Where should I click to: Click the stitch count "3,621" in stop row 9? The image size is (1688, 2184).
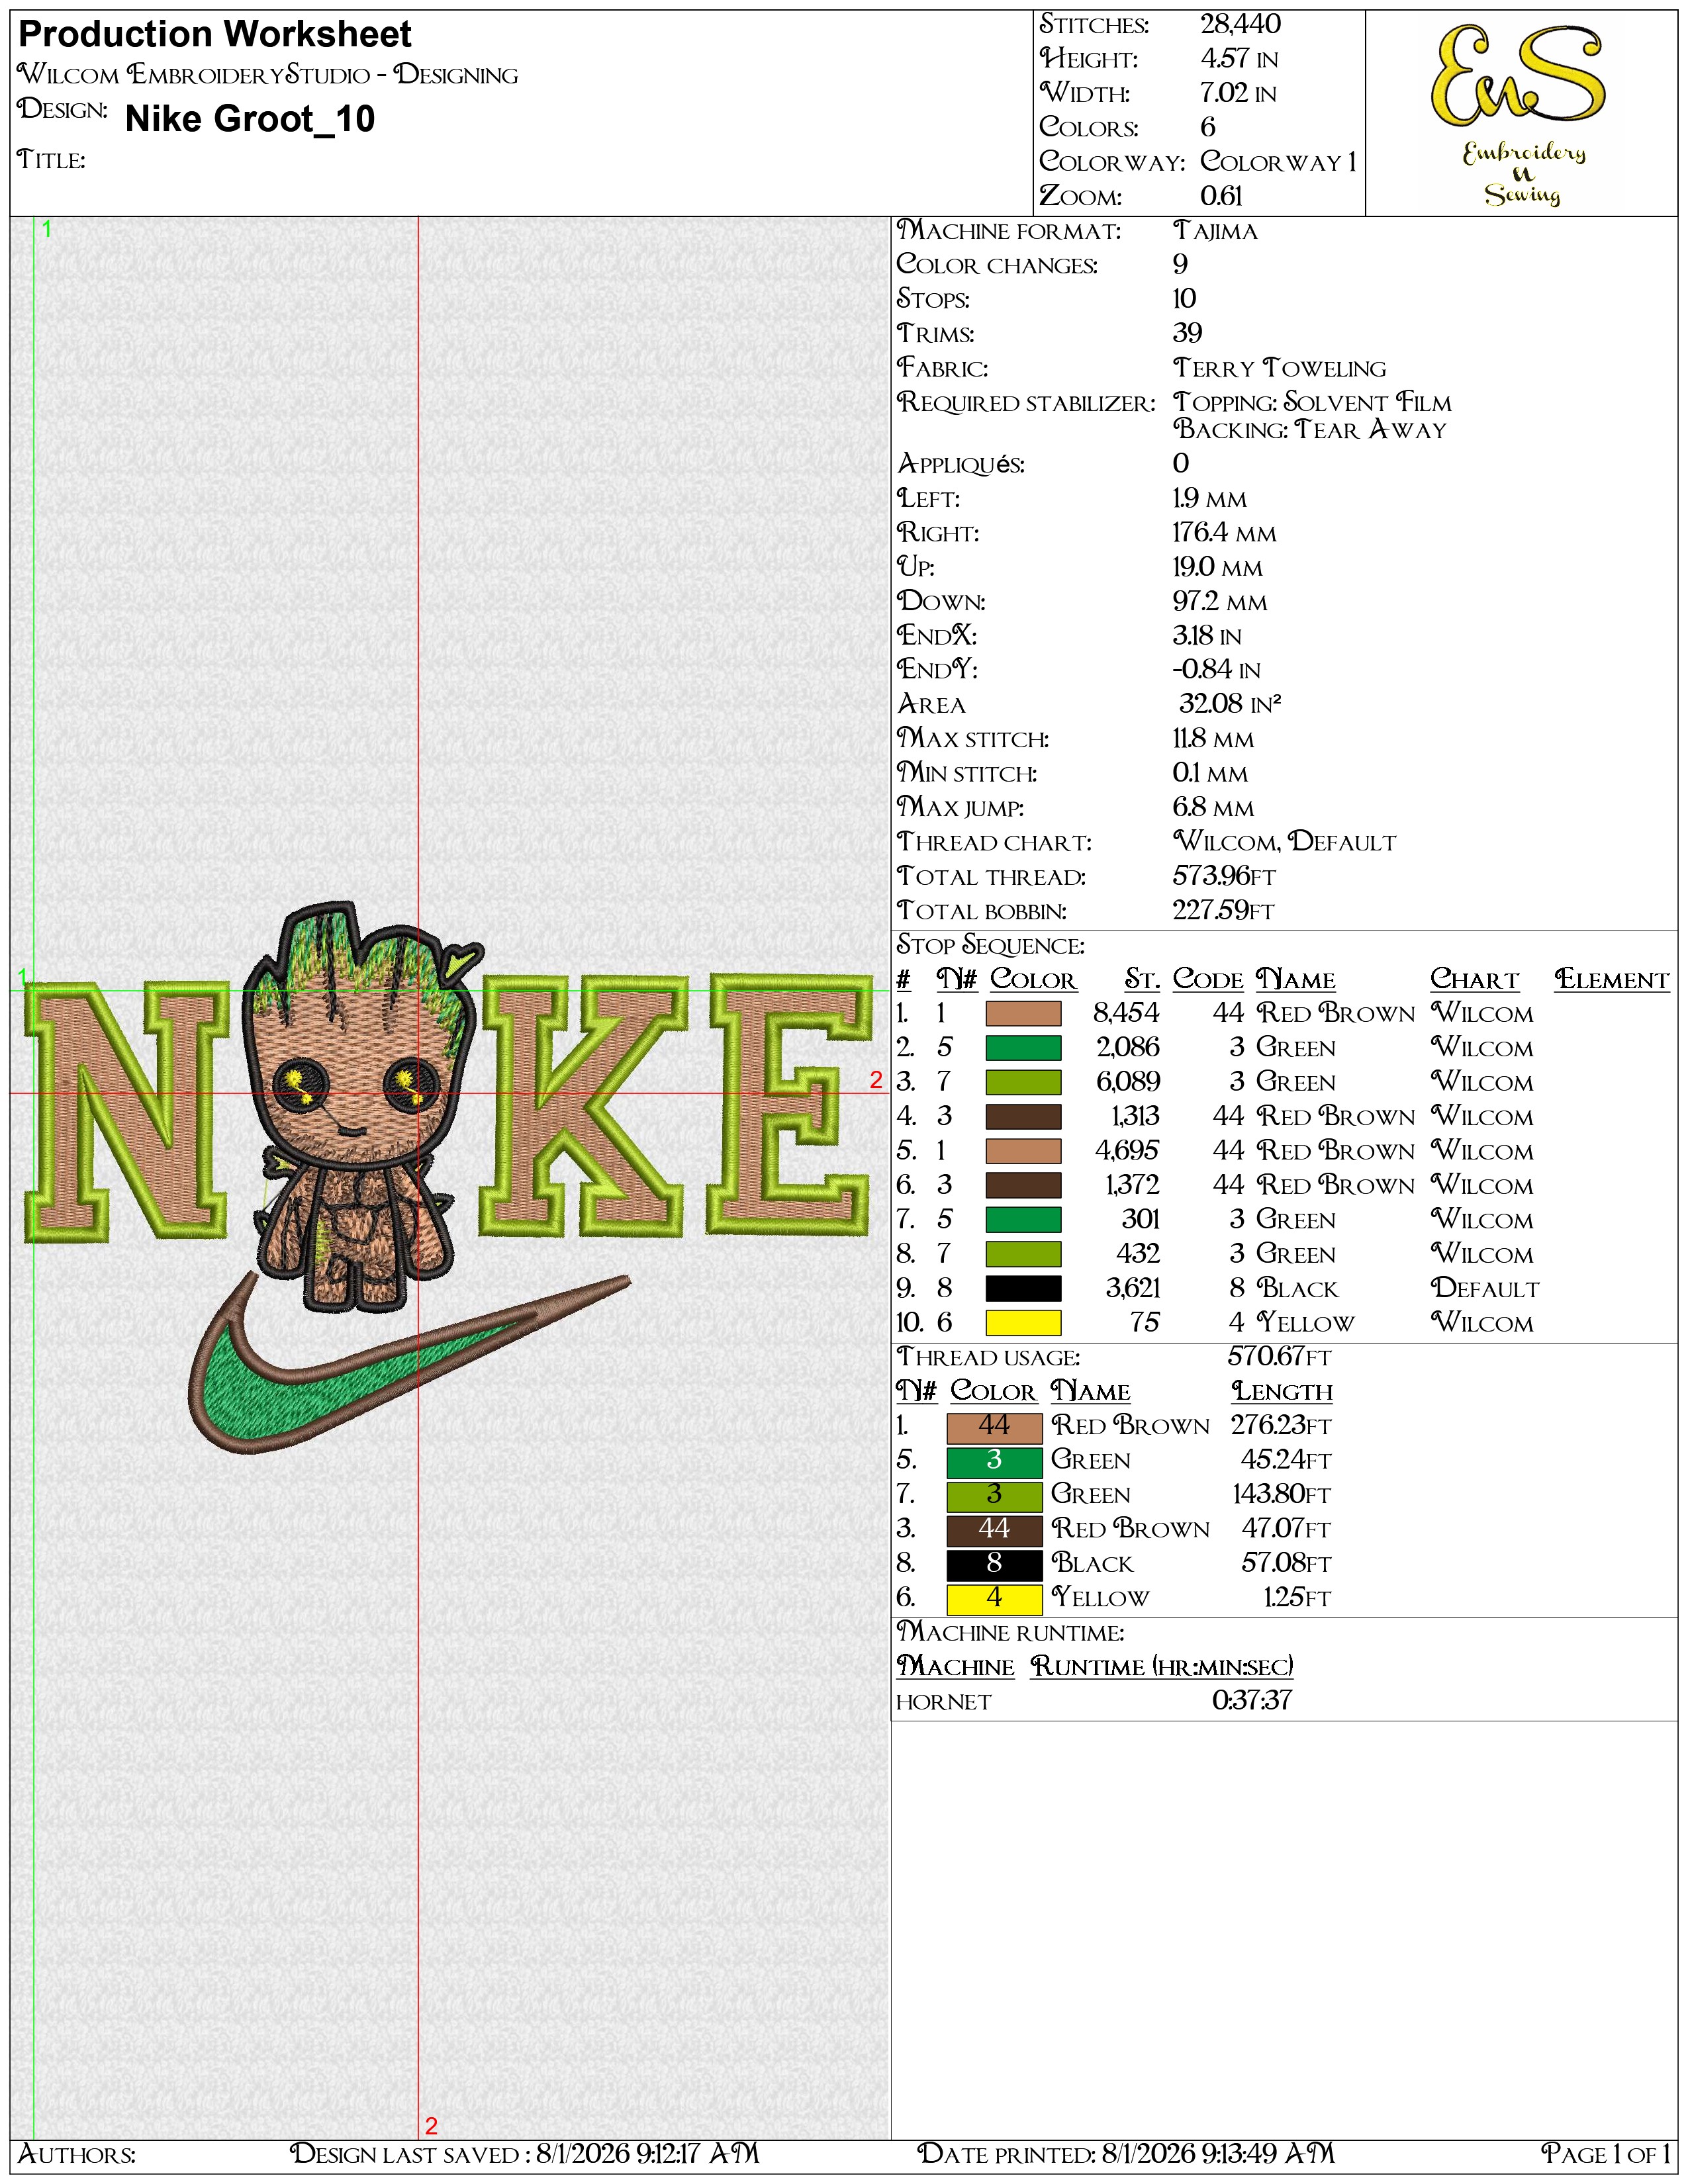(x=1132, y=1289)
